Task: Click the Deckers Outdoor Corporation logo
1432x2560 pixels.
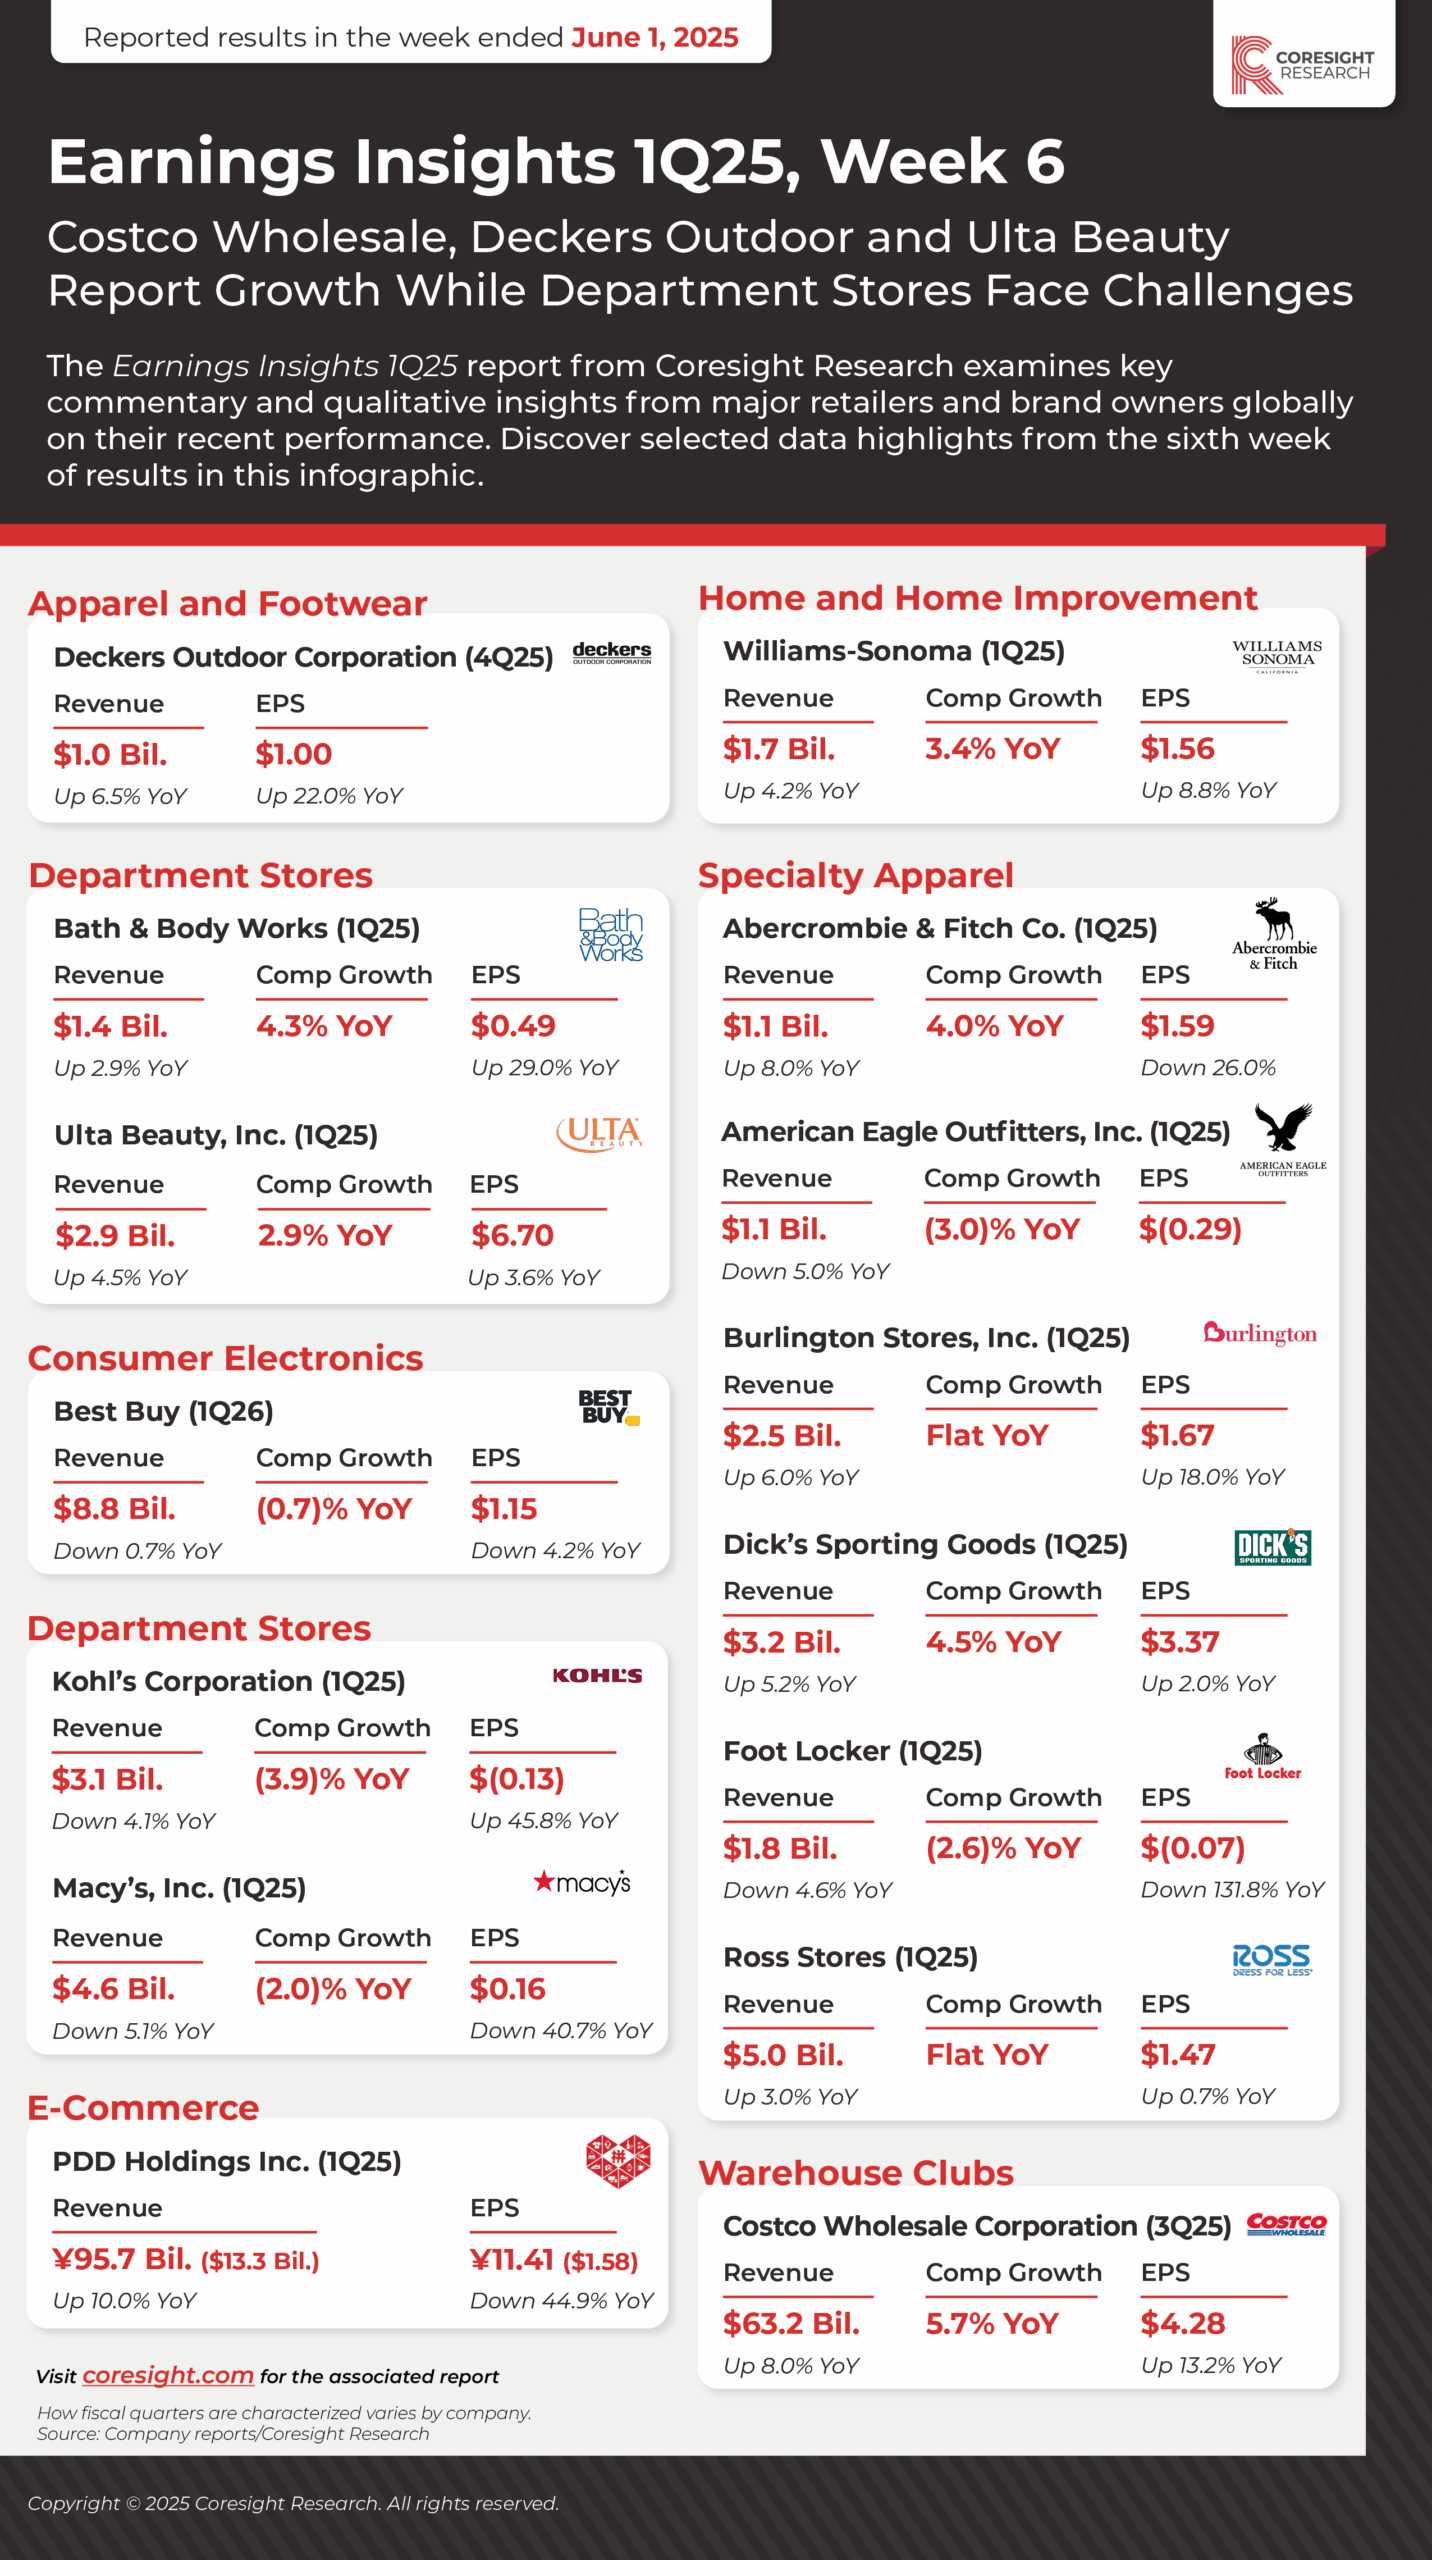Action: pyautogui.click(x=611, y=653)
